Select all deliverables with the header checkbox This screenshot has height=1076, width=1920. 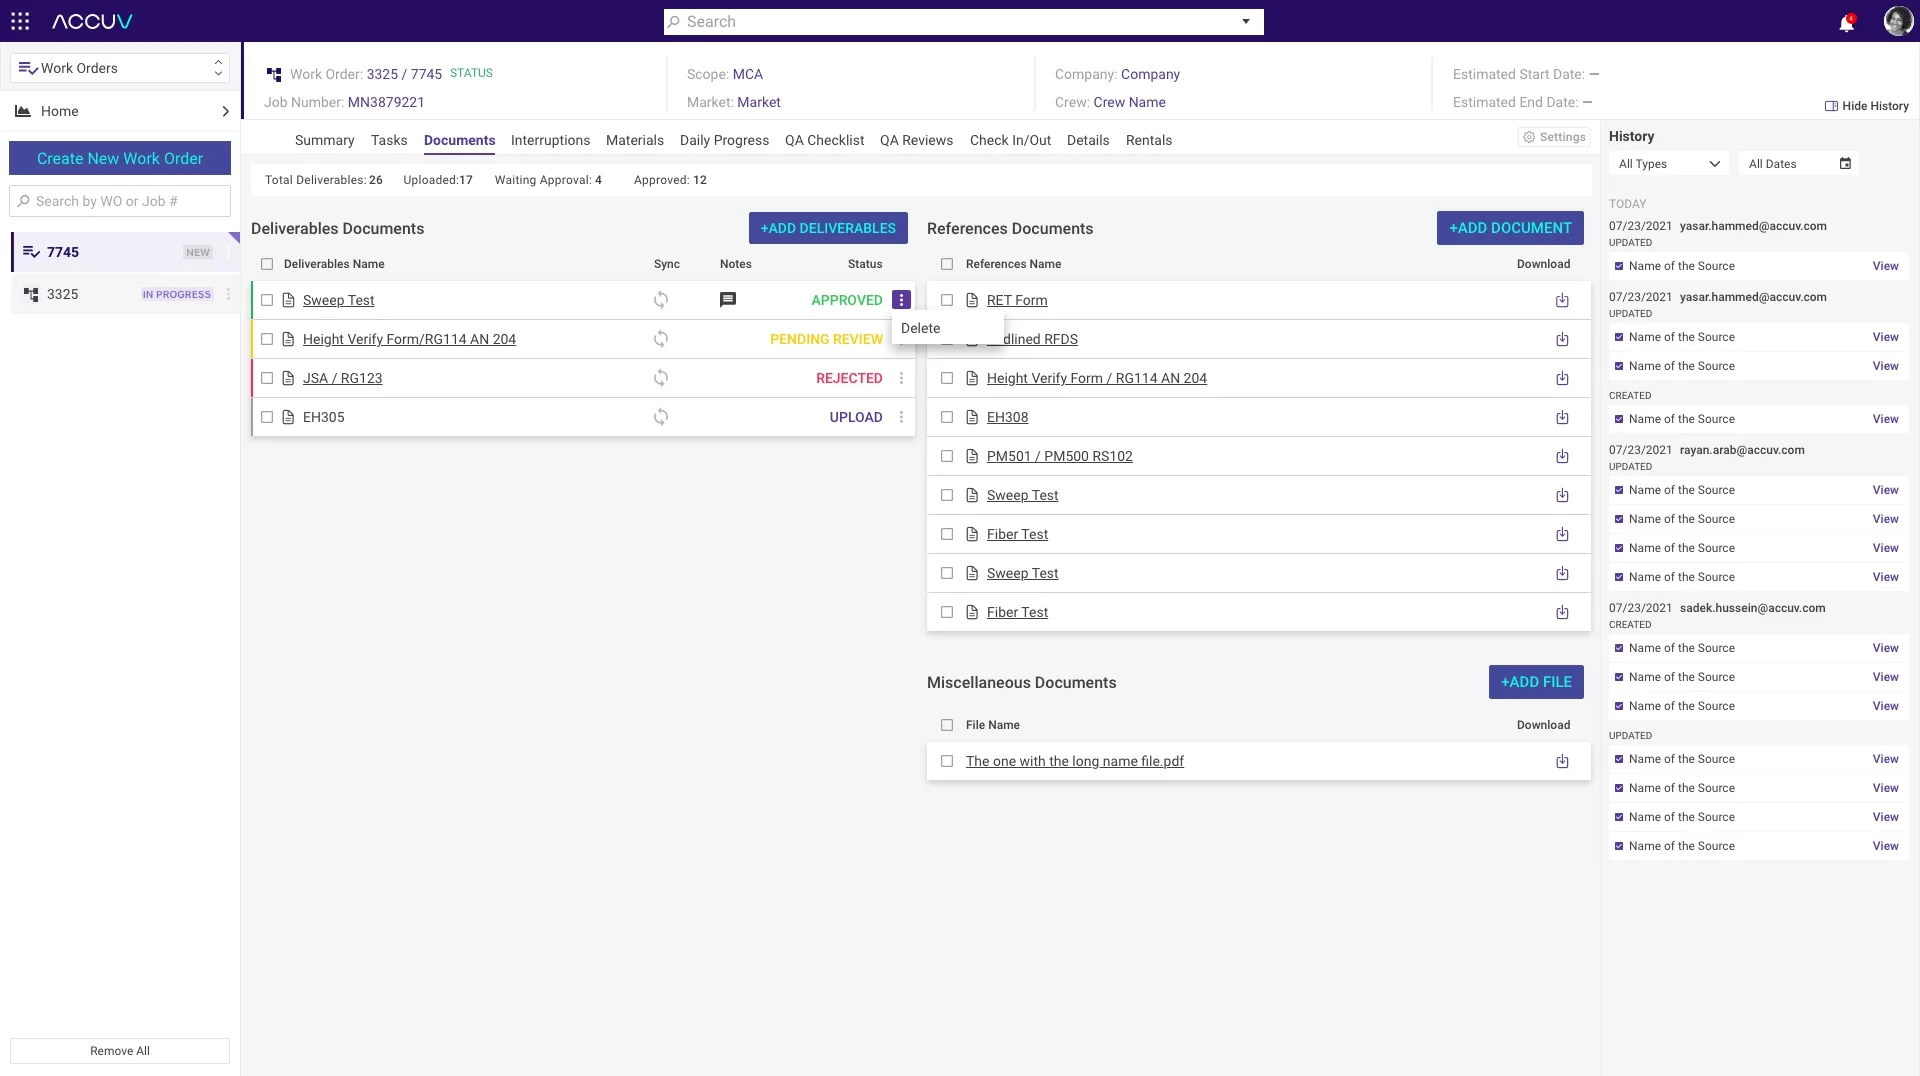pos(267,264)
